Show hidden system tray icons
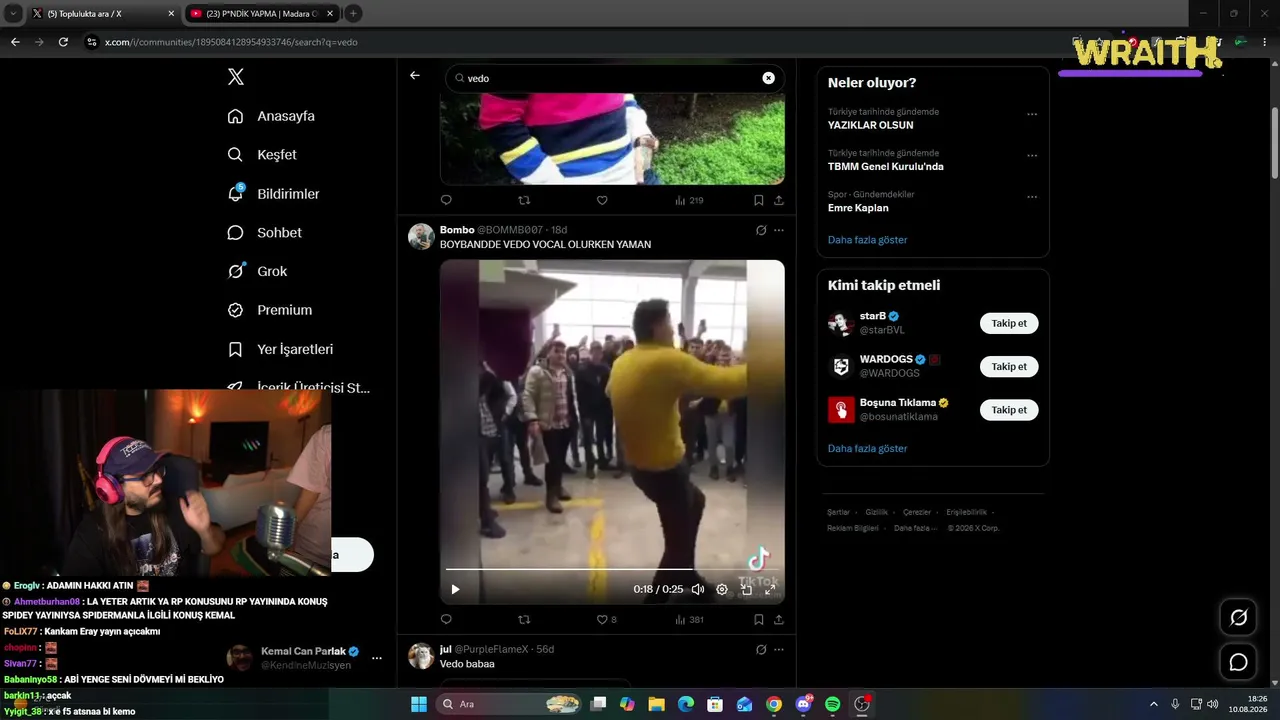 pos(1153,704)
